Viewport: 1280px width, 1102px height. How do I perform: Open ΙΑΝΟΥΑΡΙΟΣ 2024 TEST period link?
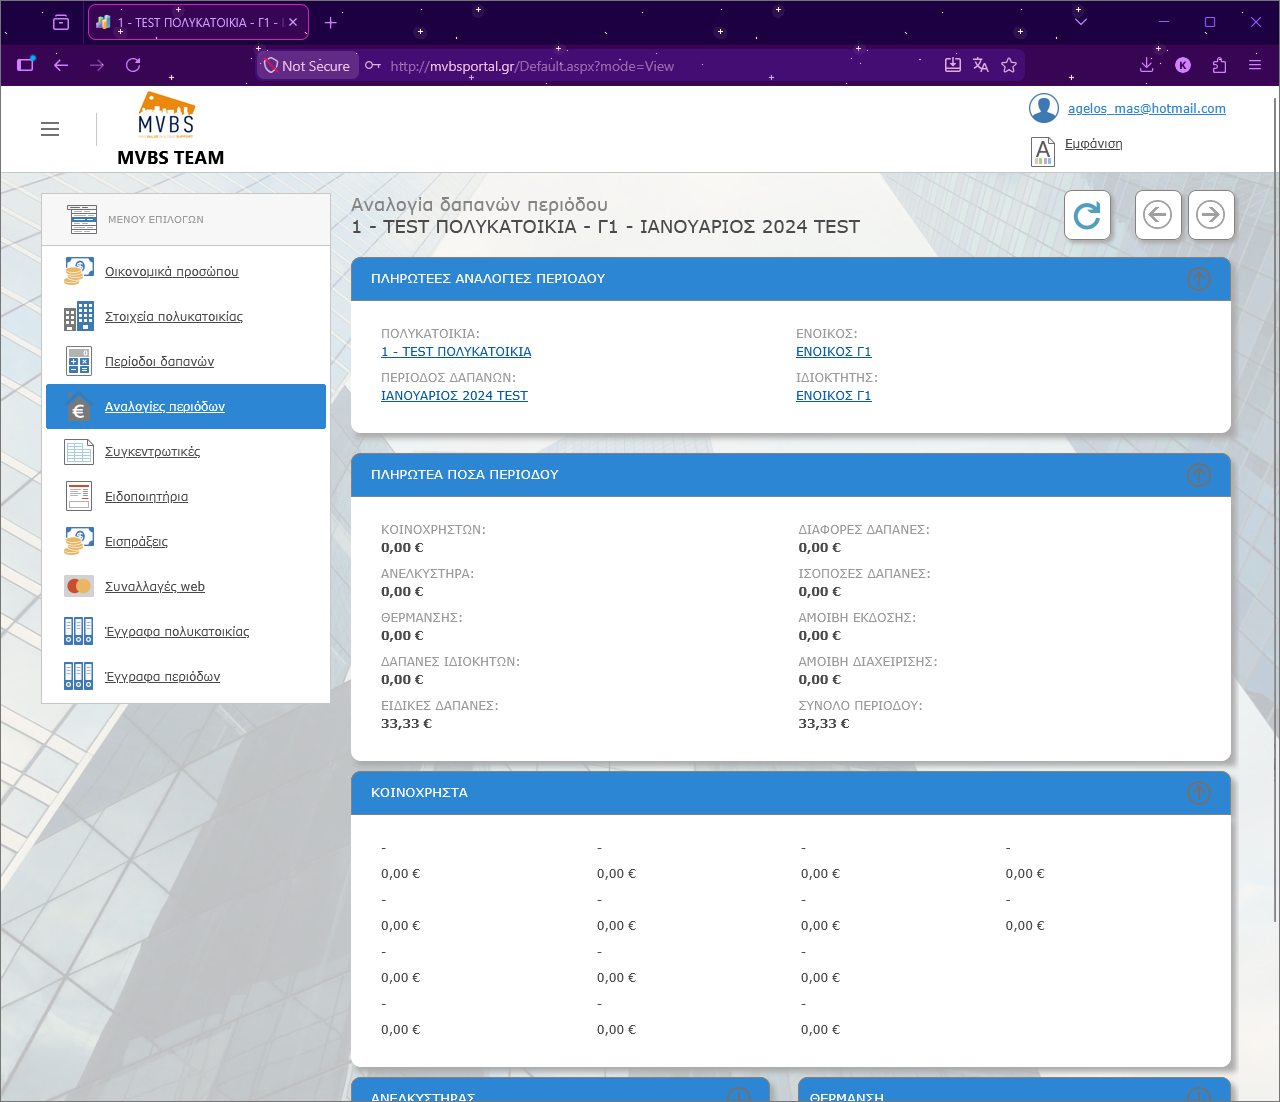[454, 395]
